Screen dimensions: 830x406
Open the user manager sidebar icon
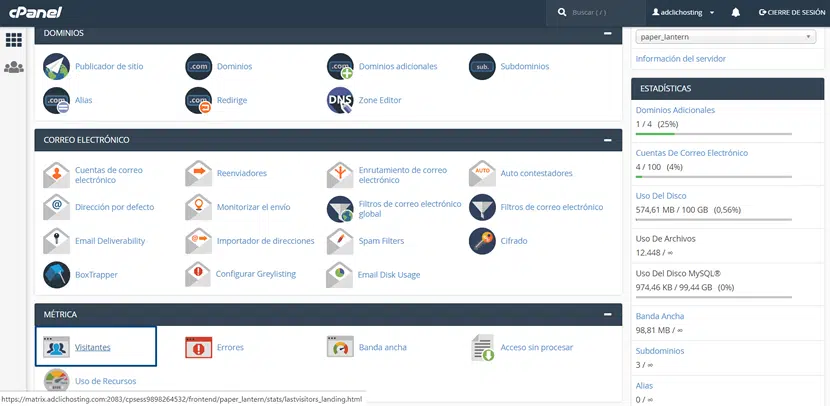pyautogui.click(x=14, y=68)
